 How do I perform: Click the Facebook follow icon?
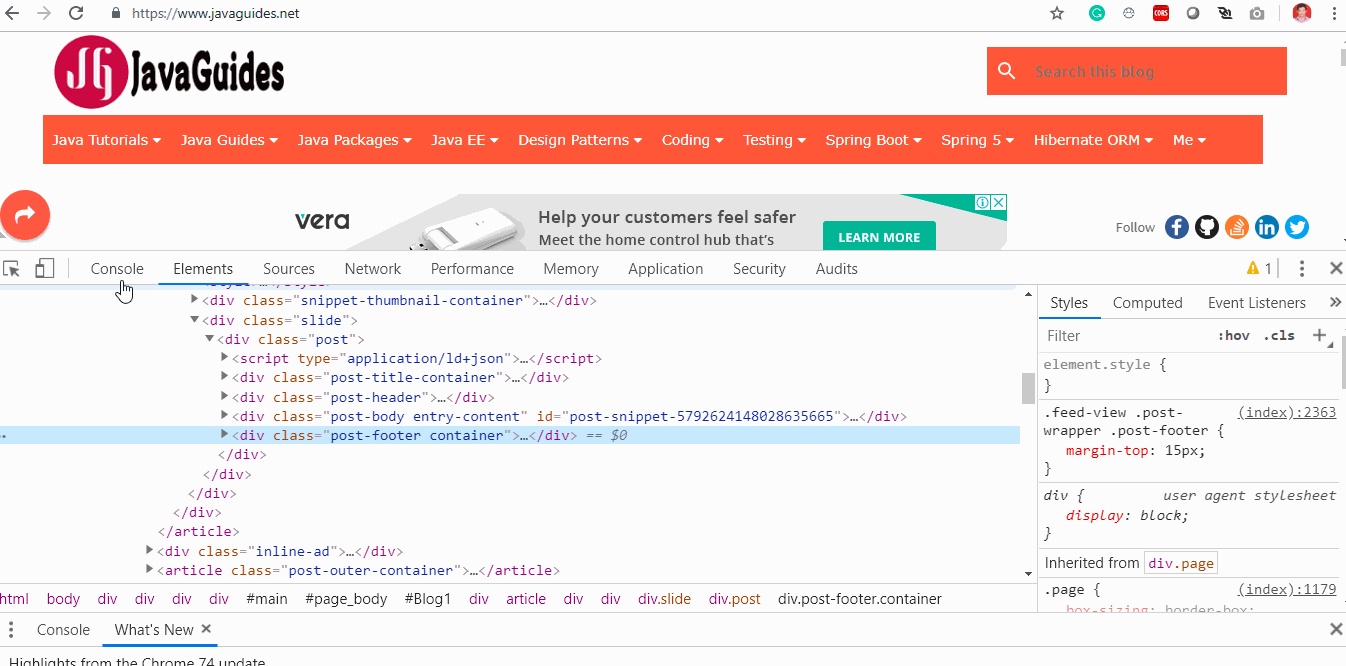[x=1177, y=227]
